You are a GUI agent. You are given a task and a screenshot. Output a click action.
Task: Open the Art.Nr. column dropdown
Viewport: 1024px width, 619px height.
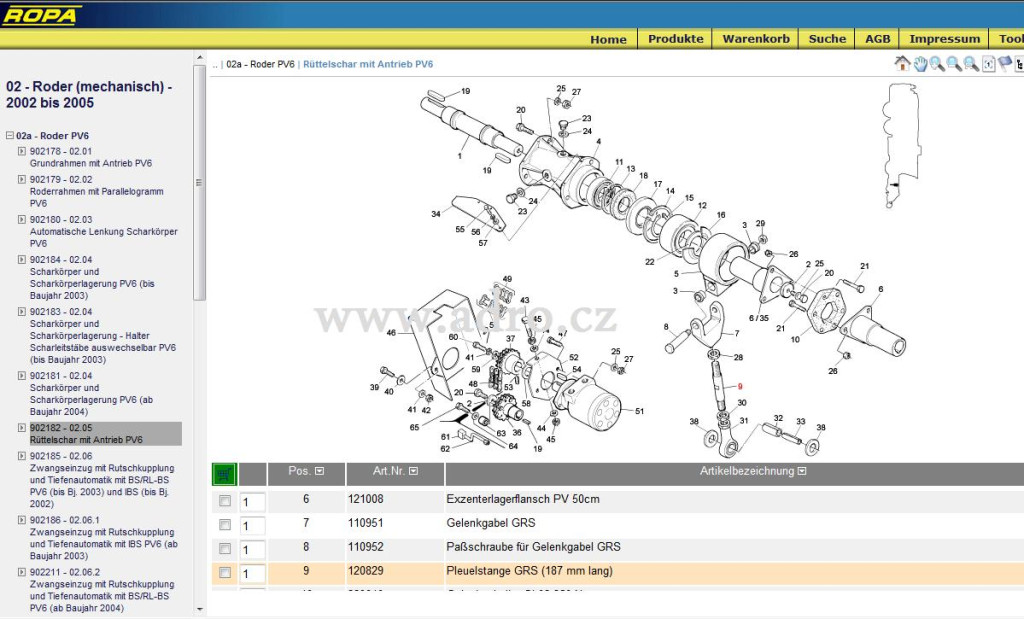413,471
